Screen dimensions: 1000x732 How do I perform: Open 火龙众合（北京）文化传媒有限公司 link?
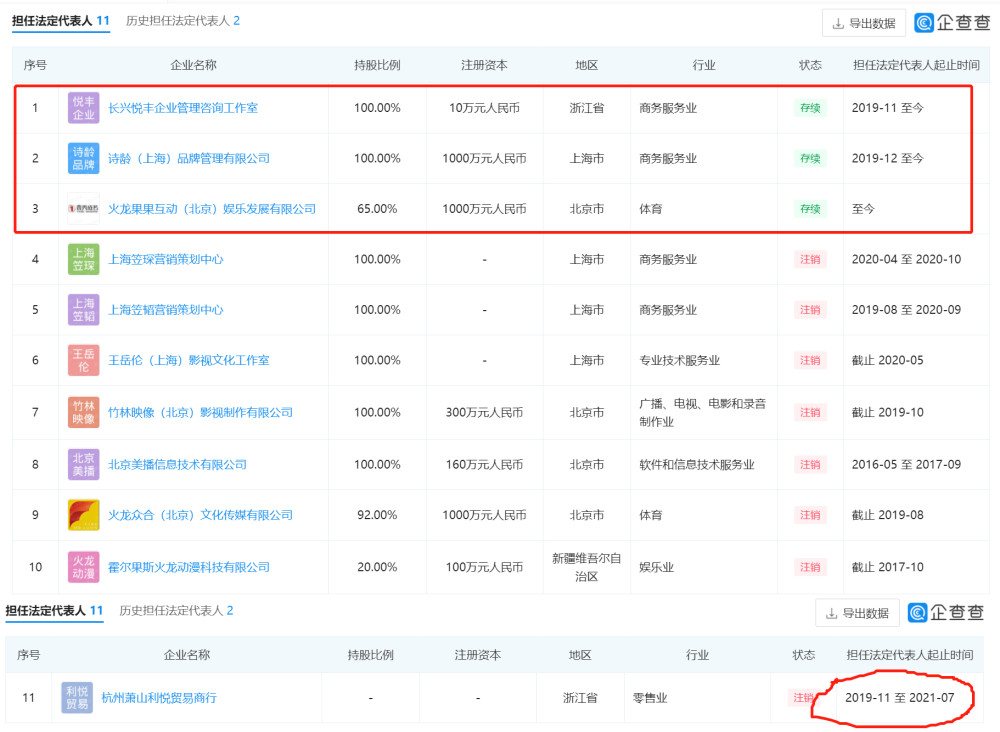[x=200, y=515]
